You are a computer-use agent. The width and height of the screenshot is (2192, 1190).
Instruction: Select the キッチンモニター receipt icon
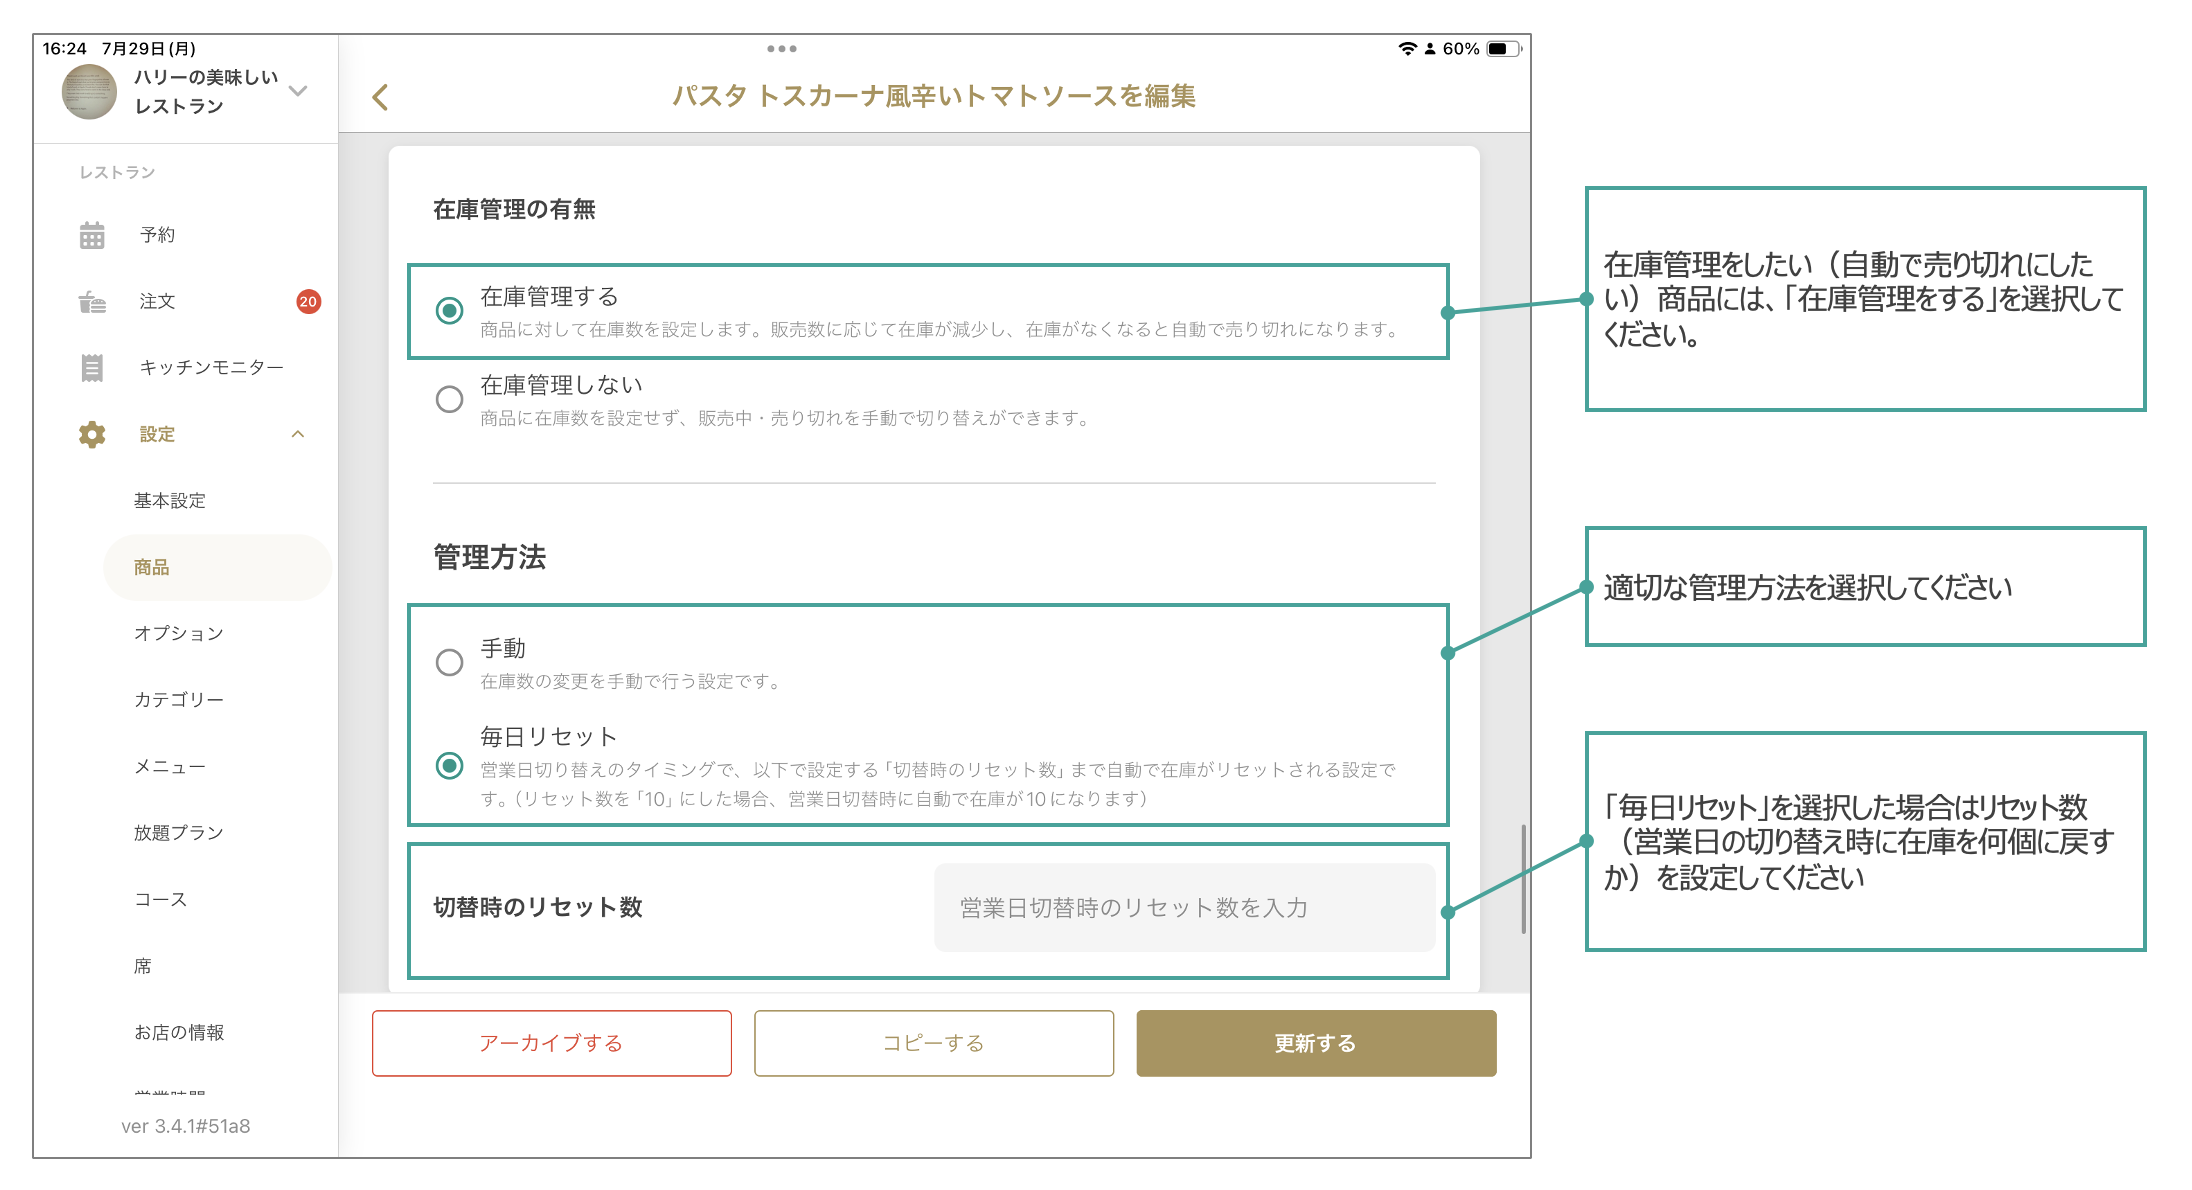pos(91,367)
